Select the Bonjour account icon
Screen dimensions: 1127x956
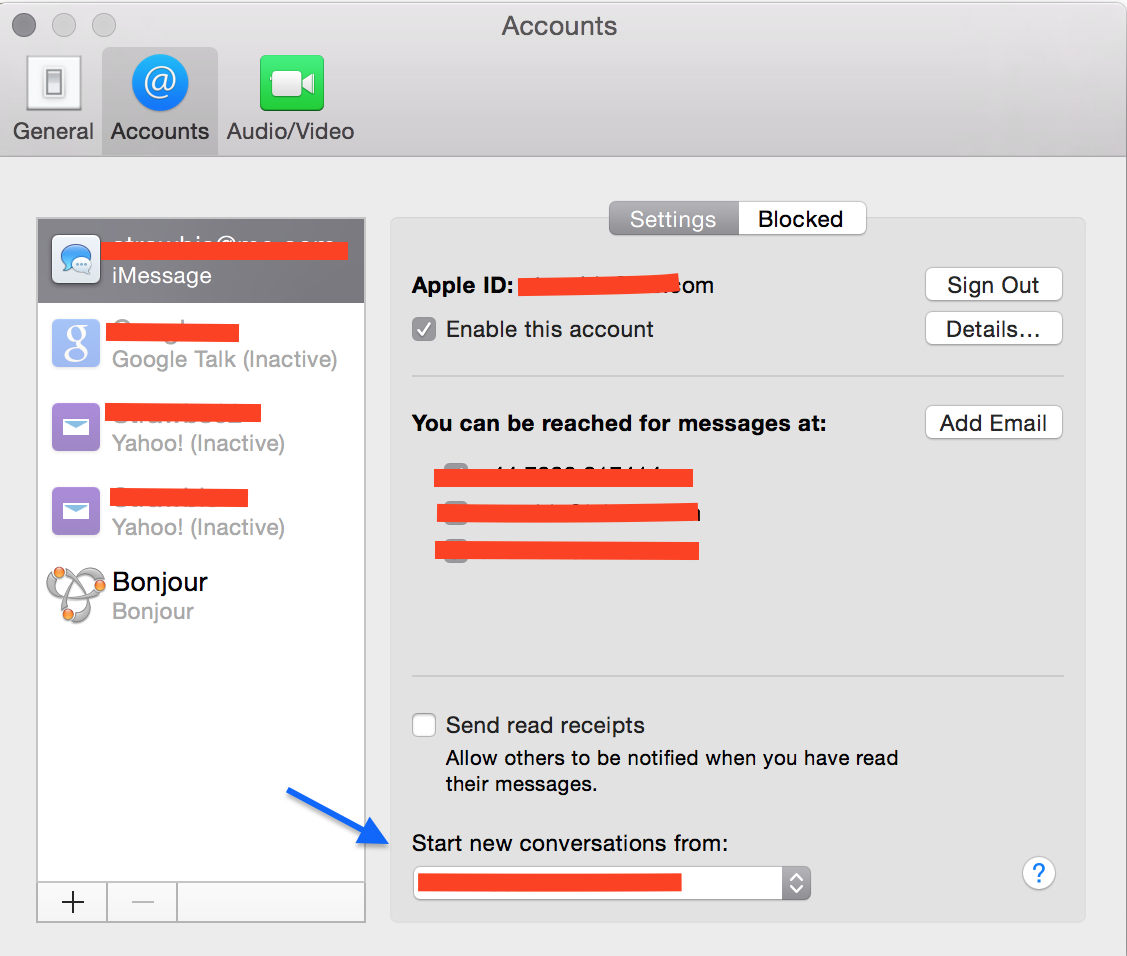tap(75, 594)
